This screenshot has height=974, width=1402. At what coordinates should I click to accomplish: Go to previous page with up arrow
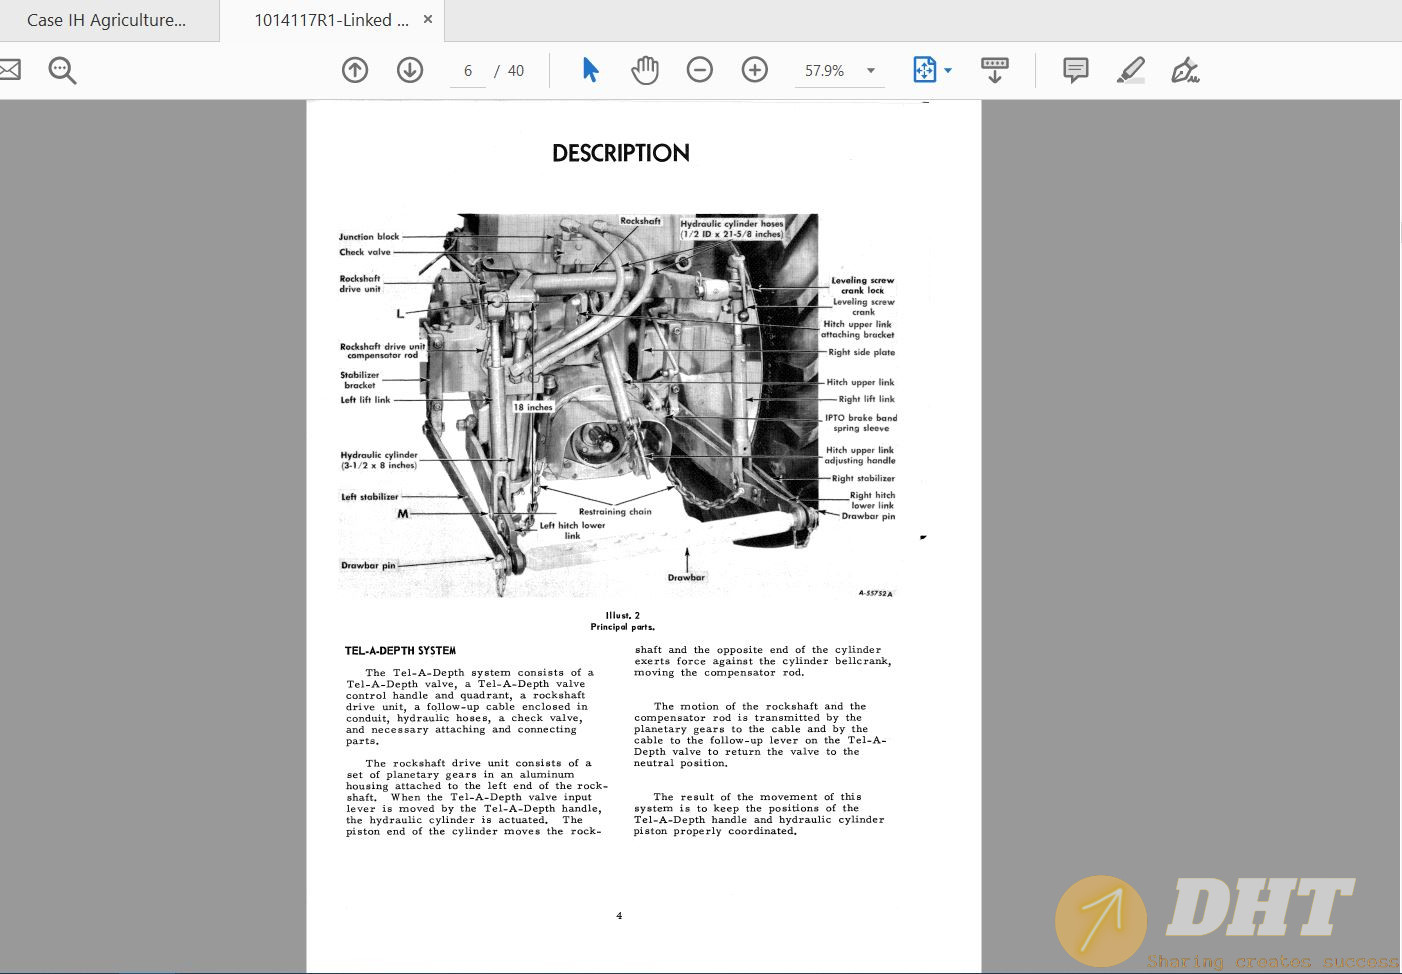[x=355, y=70]
